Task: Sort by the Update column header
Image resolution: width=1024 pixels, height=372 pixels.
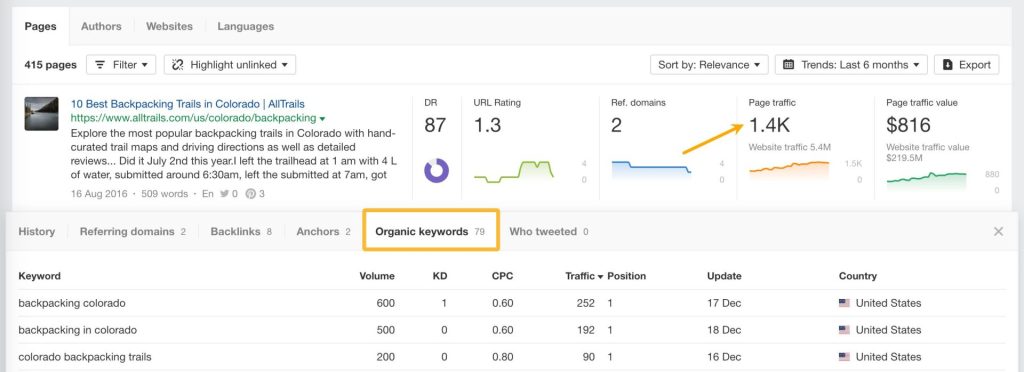Action: (x=724, y=276)
